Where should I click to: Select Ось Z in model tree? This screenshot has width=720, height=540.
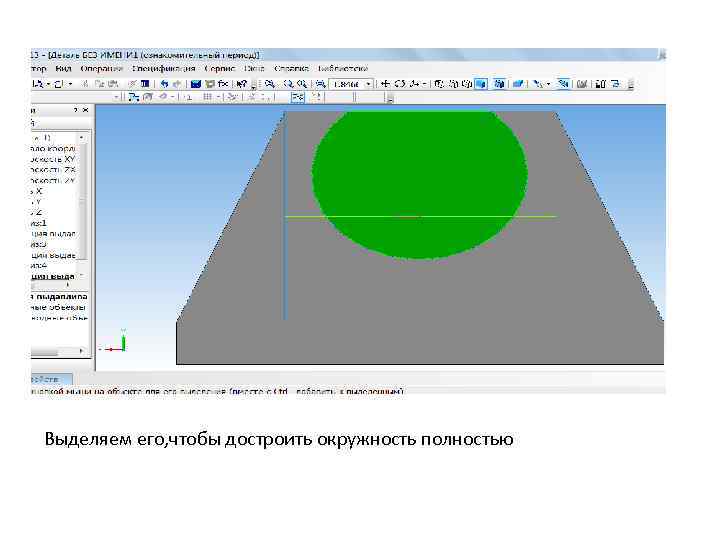(x=37, y=212)
